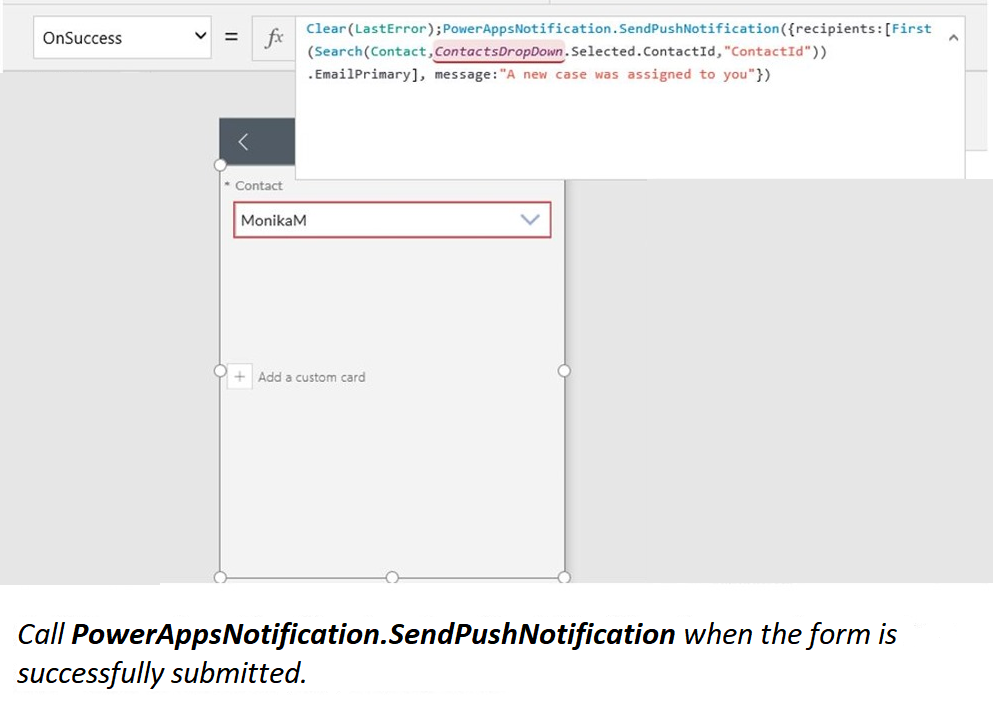Click the bottom-middle resize handle of the form
Screen dimensions: 1000x711
pyautogui.click(x=390, y=577)
